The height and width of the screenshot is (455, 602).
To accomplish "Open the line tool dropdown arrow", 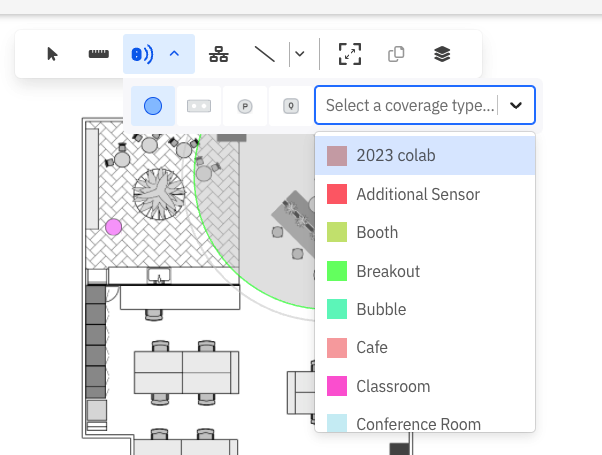I will coord(300,54).
